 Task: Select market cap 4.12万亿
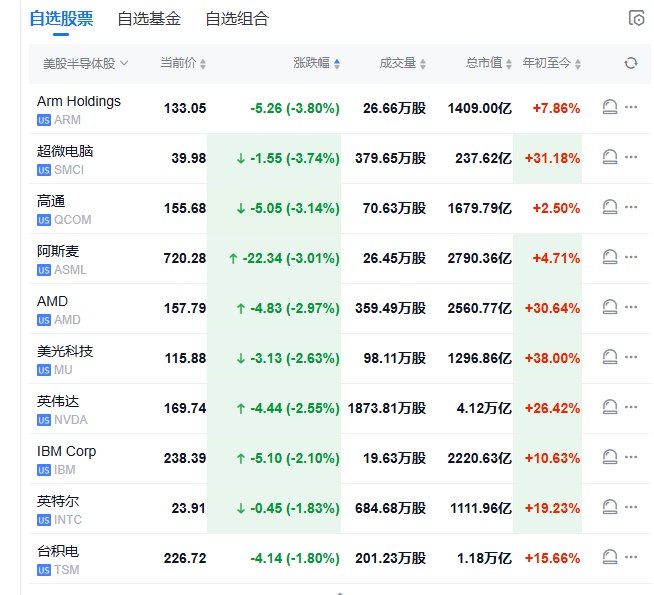pyautogui.click(x=484, y=408)
